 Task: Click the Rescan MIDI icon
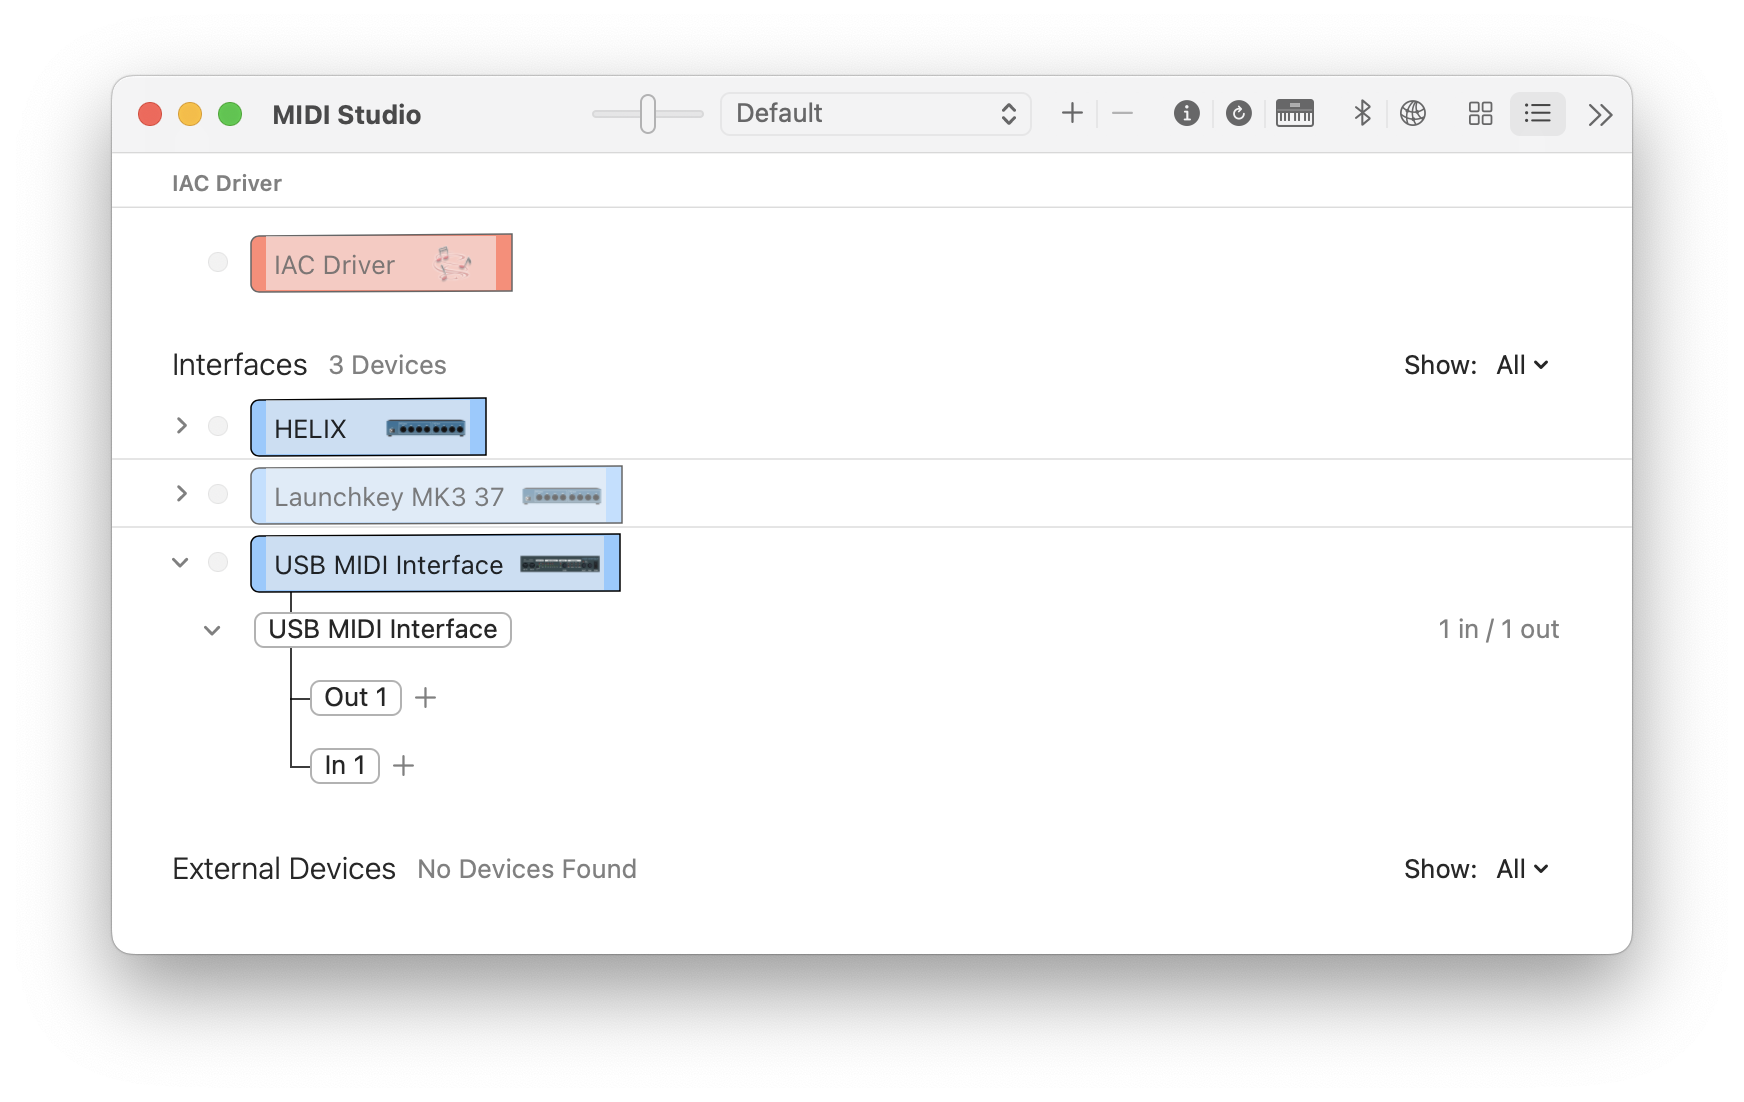(x=1238, y=114)
